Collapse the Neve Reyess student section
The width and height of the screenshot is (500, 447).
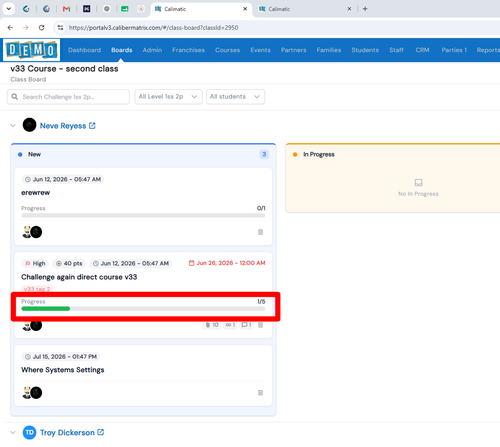[13, 126]
